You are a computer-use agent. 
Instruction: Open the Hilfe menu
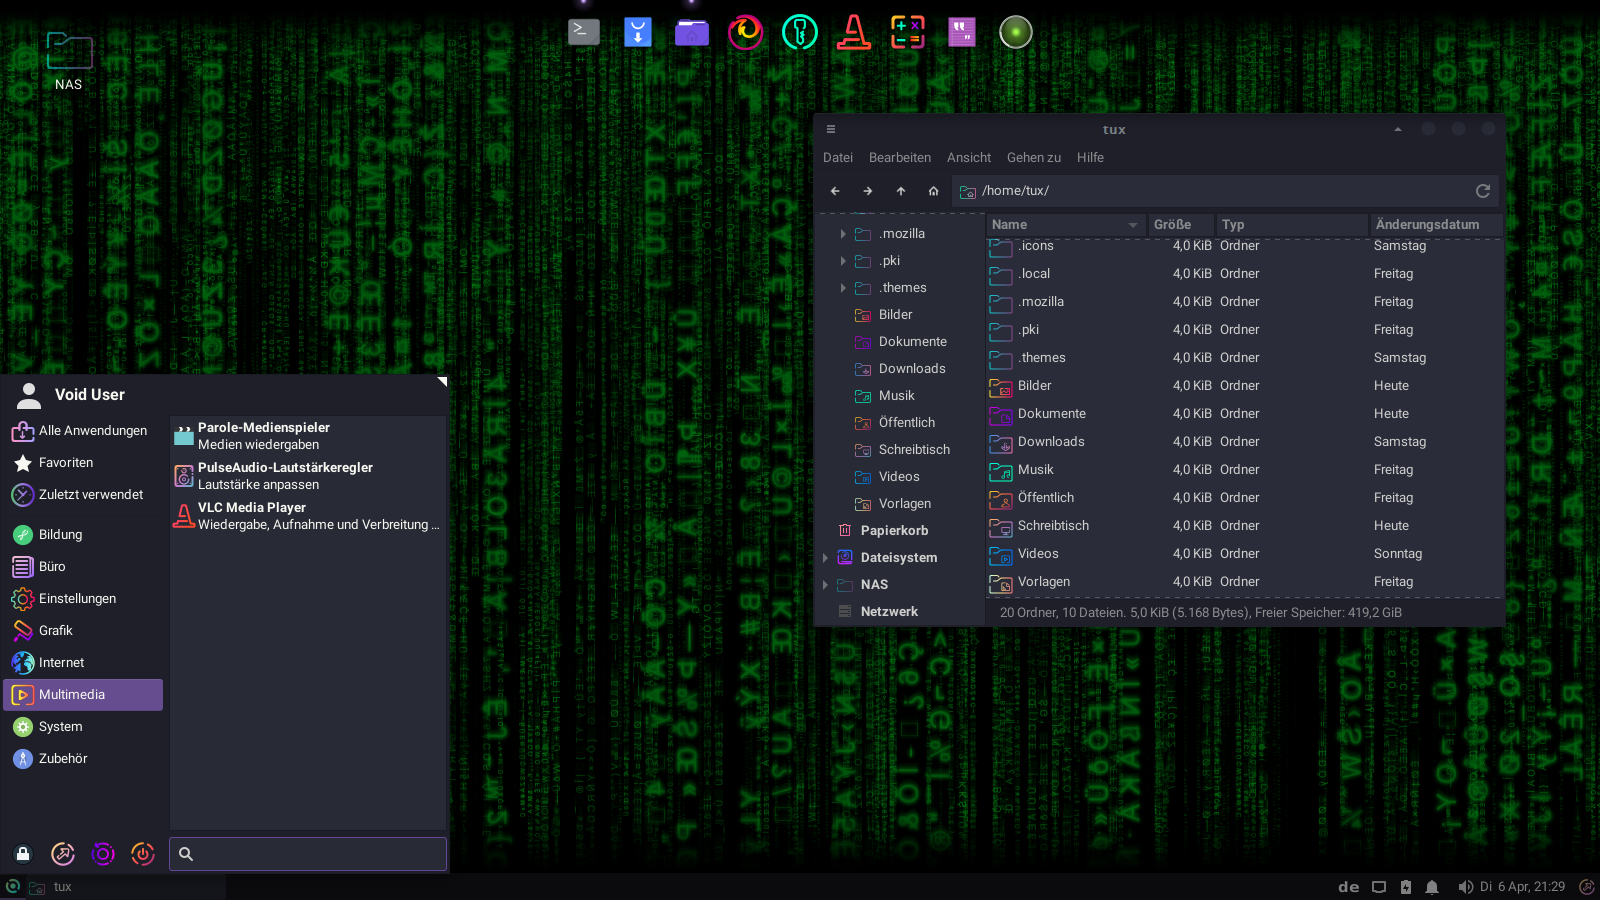1090,158
